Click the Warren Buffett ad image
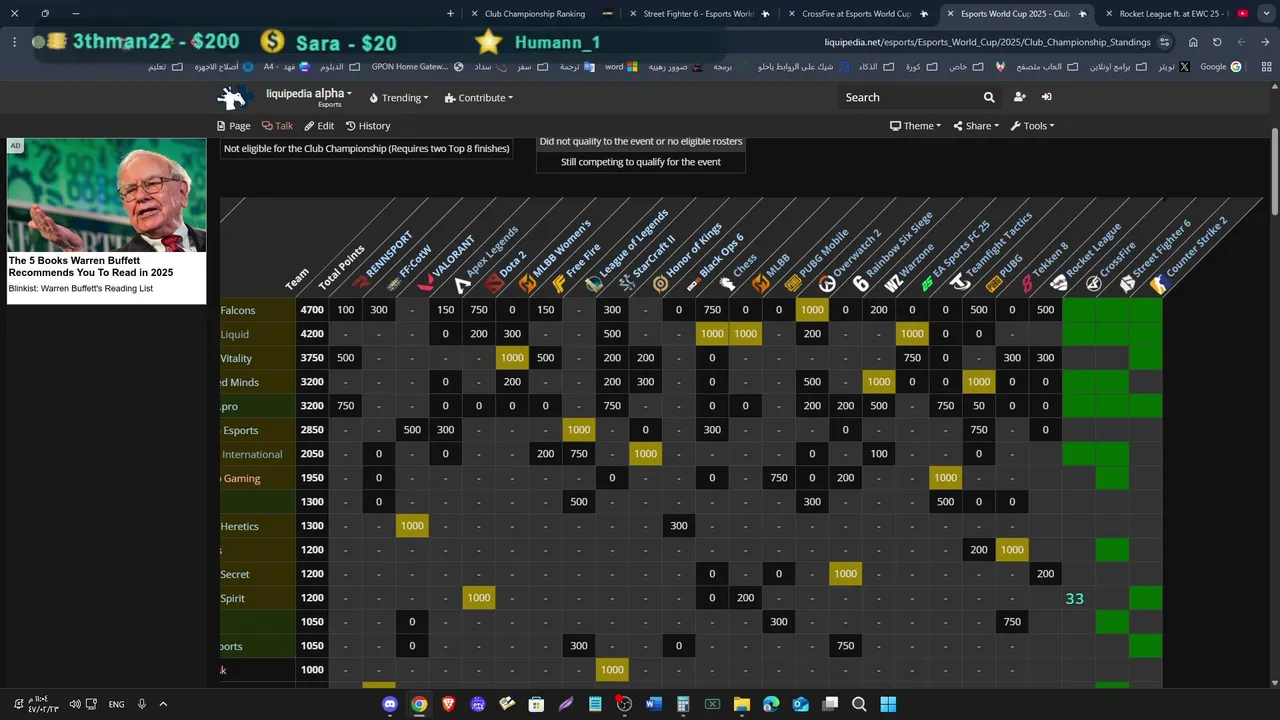Viewport: 1280px width, 720px height. pyautogui.click(x=107, y=195)
